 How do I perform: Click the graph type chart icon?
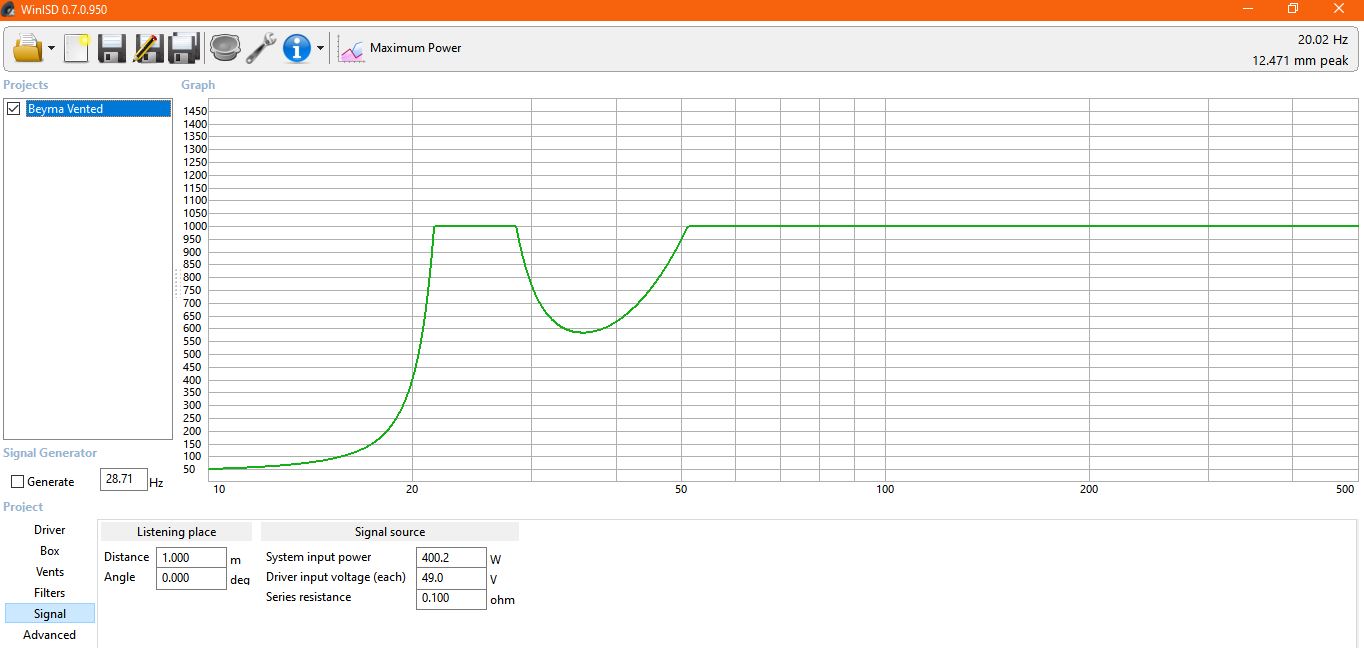click(351, 48)
